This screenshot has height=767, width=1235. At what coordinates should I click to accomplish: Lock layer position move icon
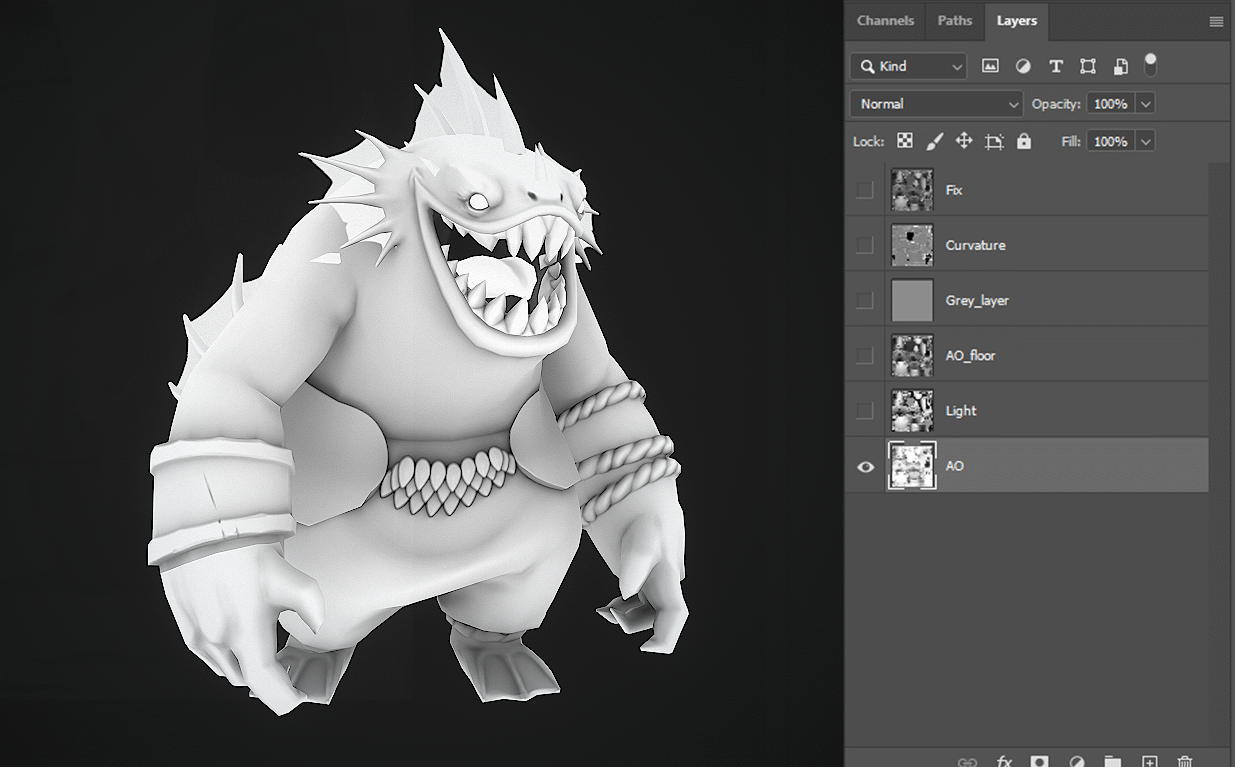[964, 141]
